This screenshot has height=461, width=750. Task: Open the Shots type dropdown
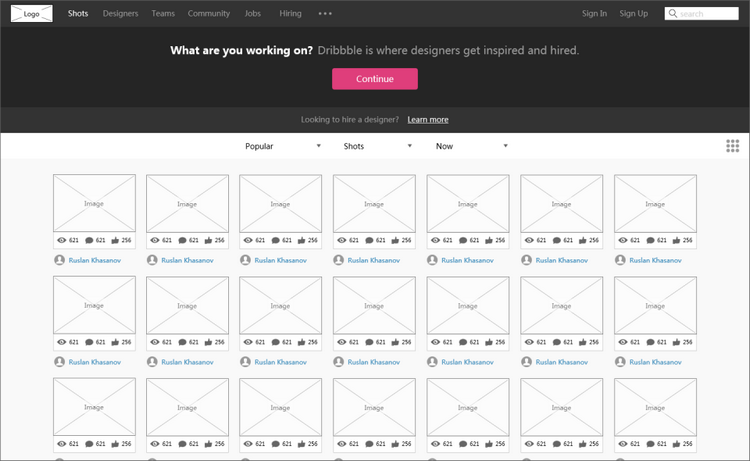pos(377,146)
